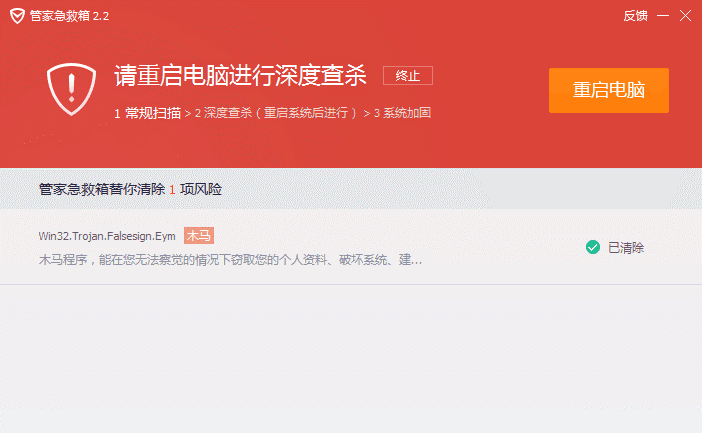Click the 终止 stop button
The width and height of the screenshot is (702, 433).
point(408,75)
